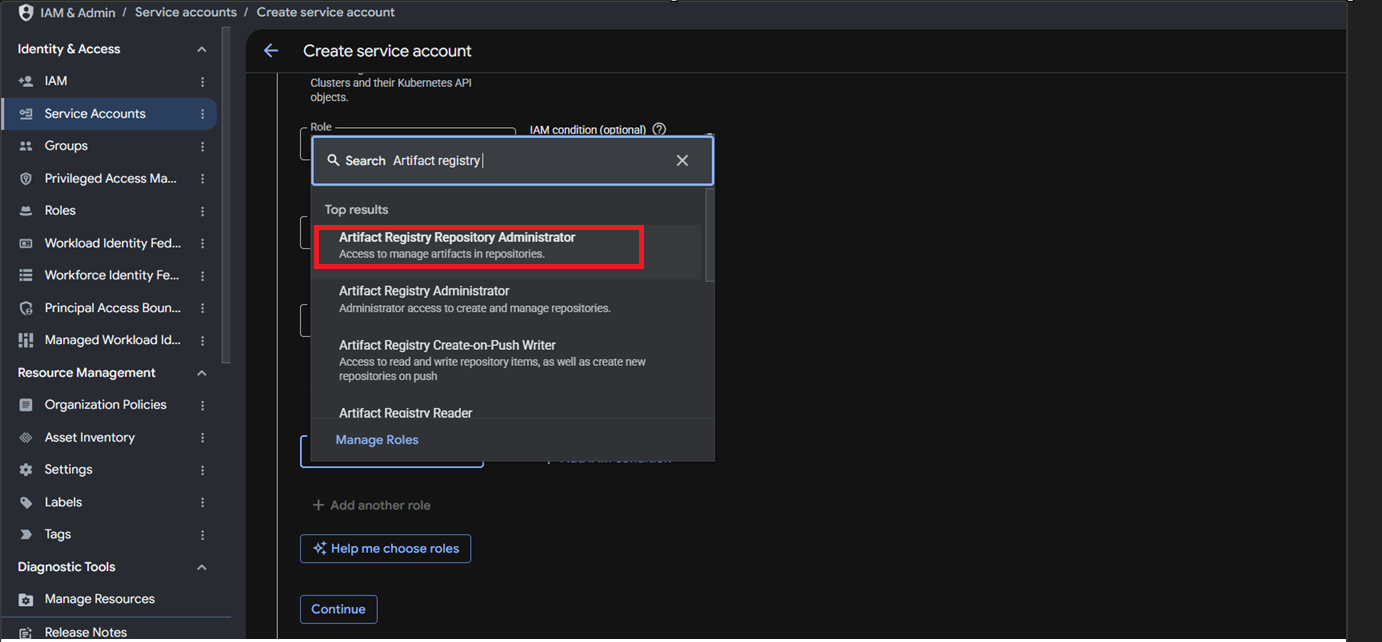Click the Manage Resources folder icon

coord(26,599)
